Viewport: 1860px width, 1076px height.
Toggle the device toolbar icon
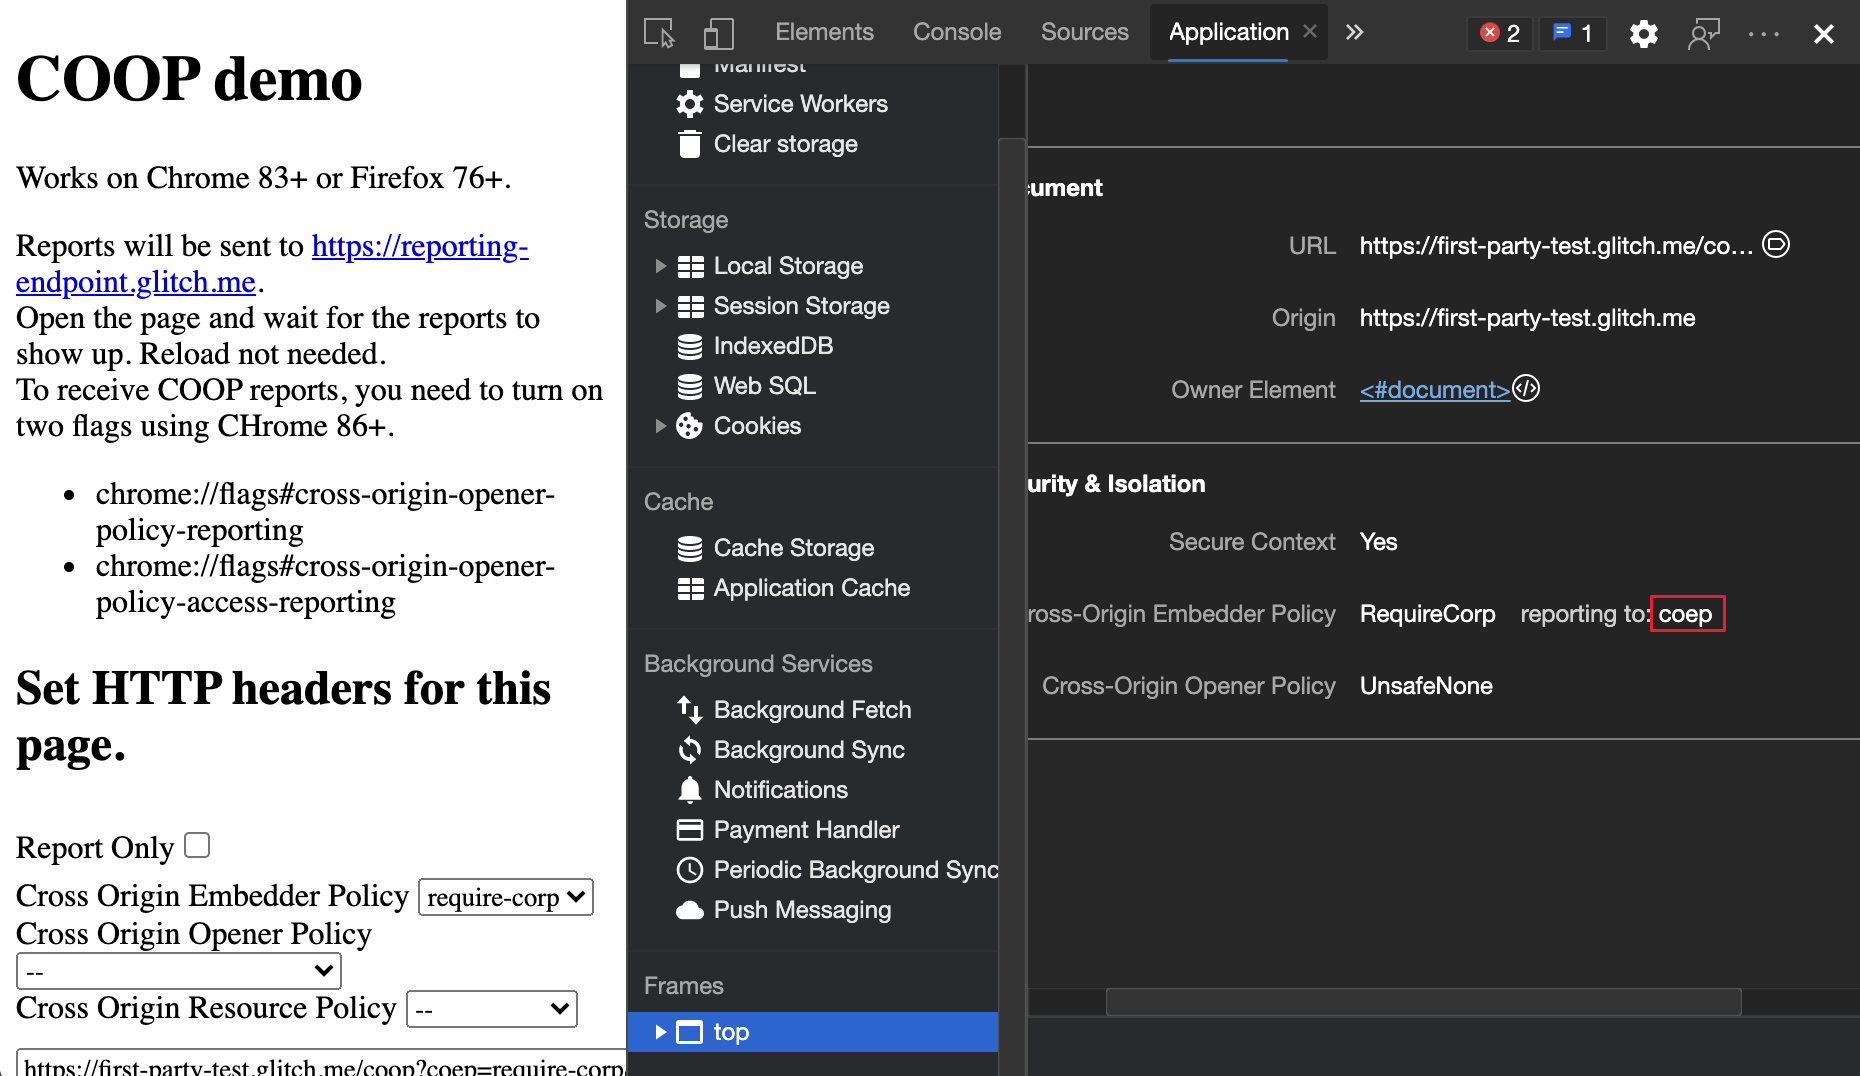coord(718,32)
